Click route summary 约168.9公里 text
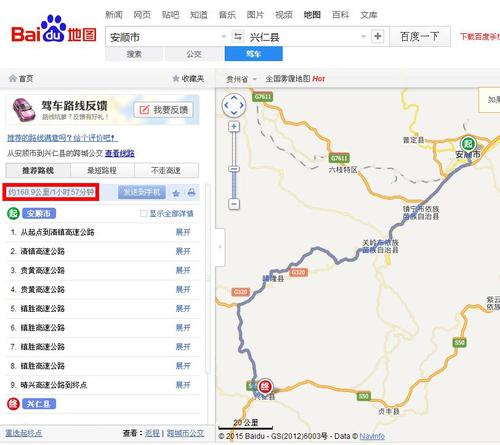 coord(51,192)
